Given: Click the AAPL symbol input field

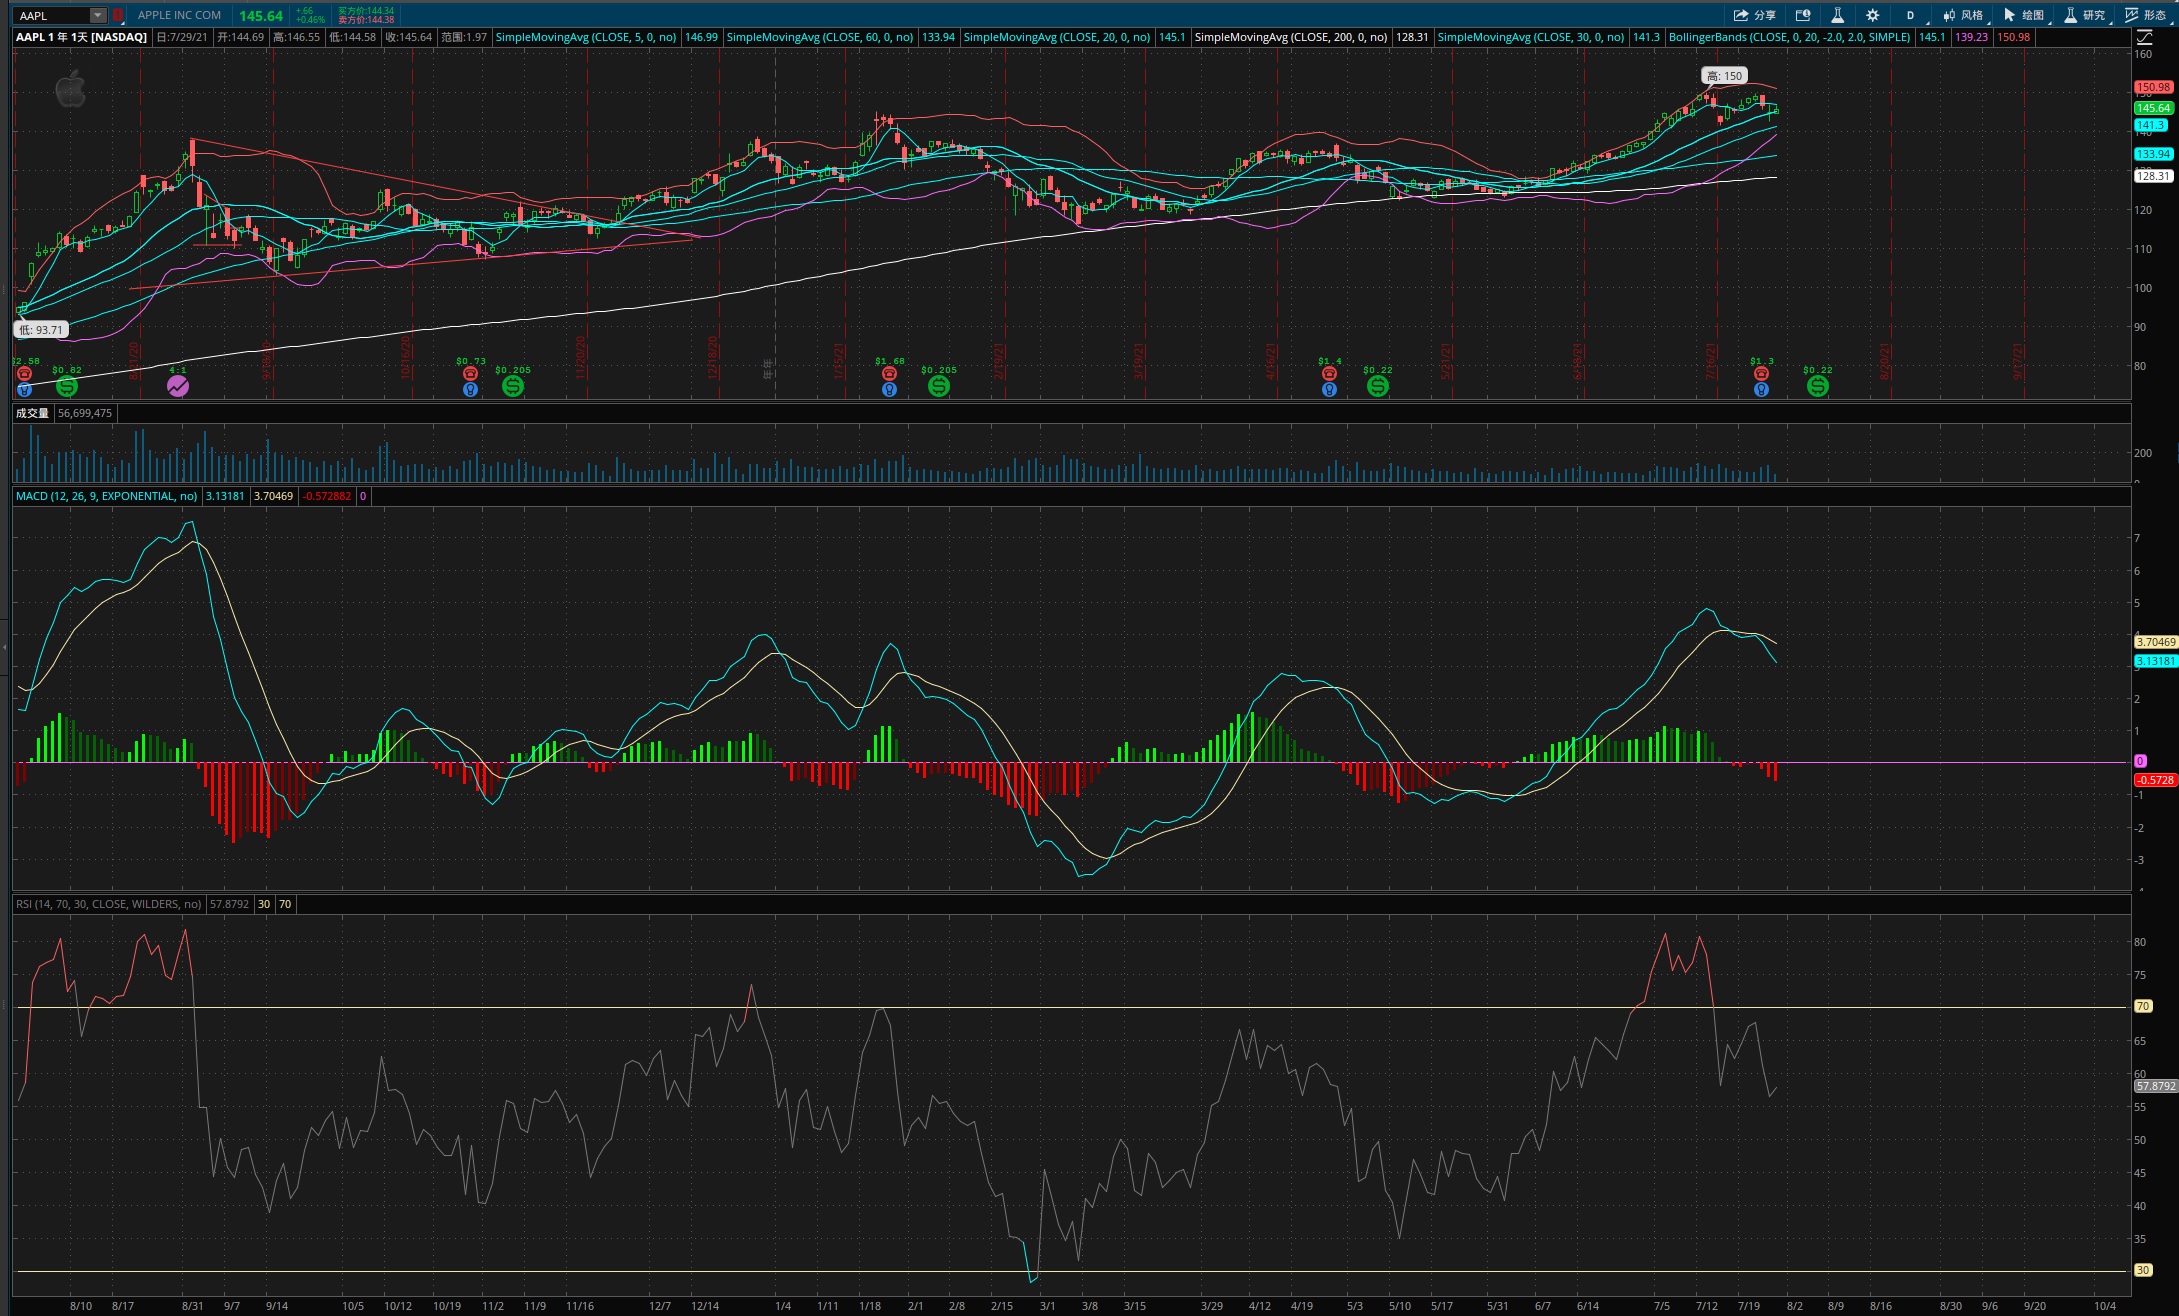Looking at the screenshot, I should pyautogui.click(x=53, y=15).
